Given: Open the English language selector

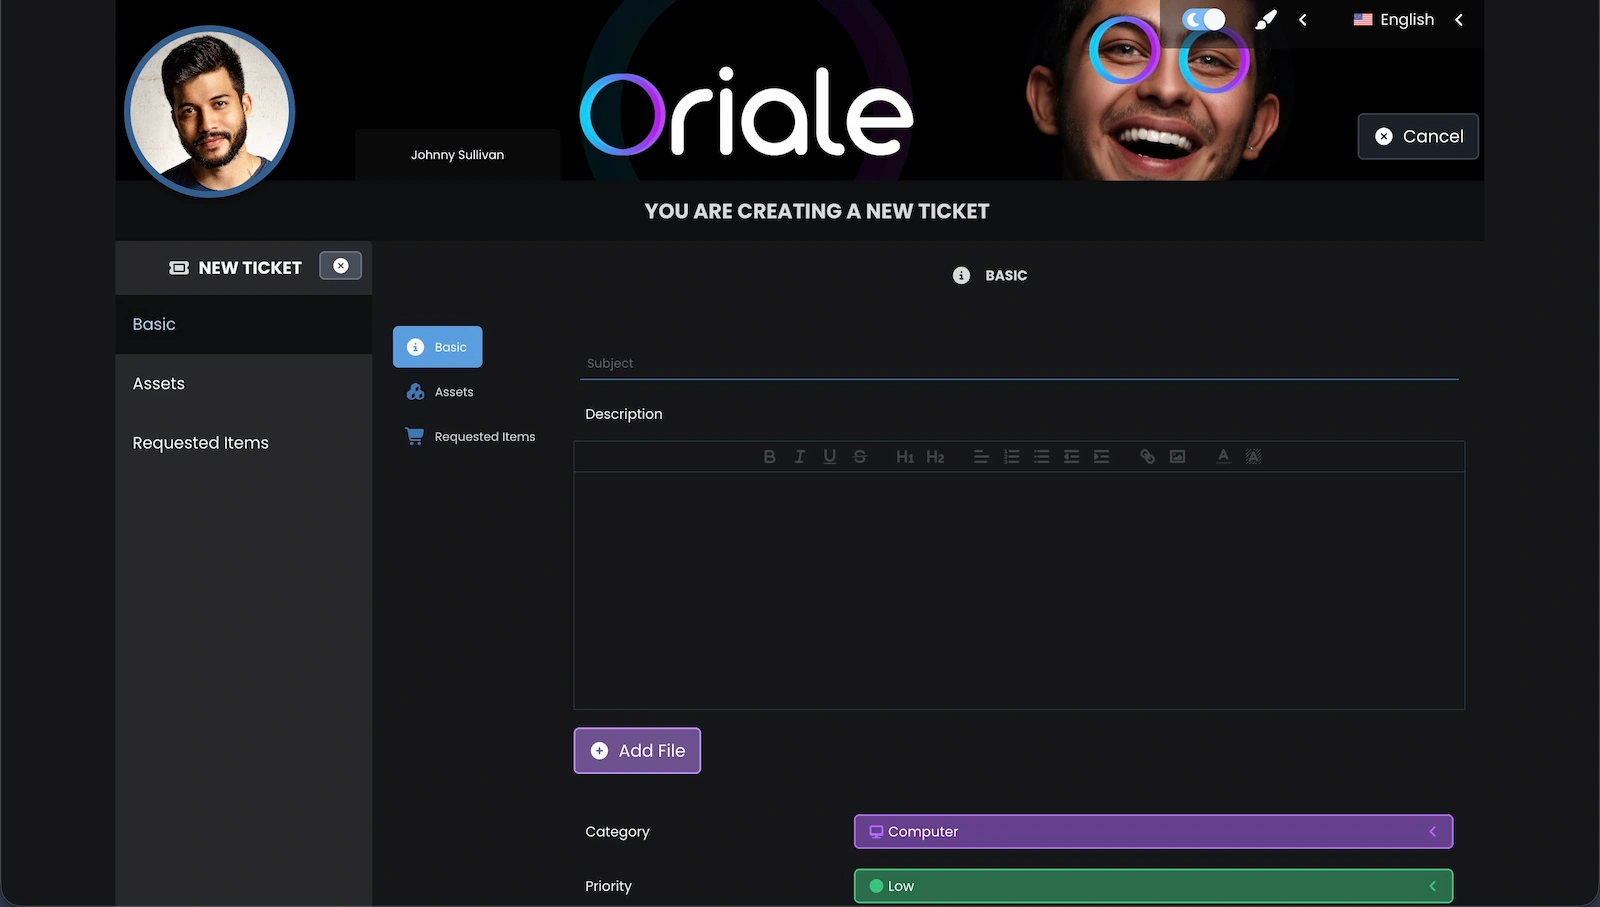Looking at the screenshot, I should 1405,19.
